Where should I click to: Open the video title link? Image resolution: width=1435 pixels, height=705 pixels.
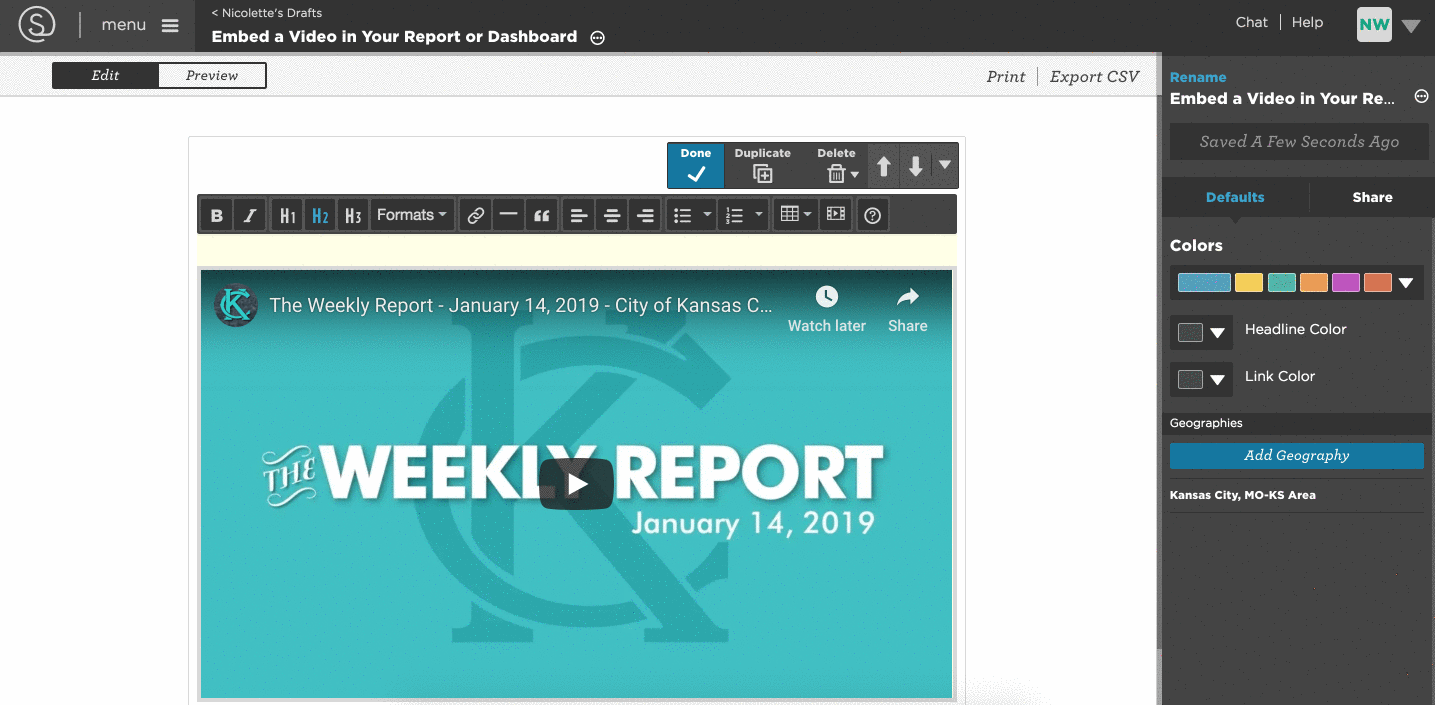point(521,305)
